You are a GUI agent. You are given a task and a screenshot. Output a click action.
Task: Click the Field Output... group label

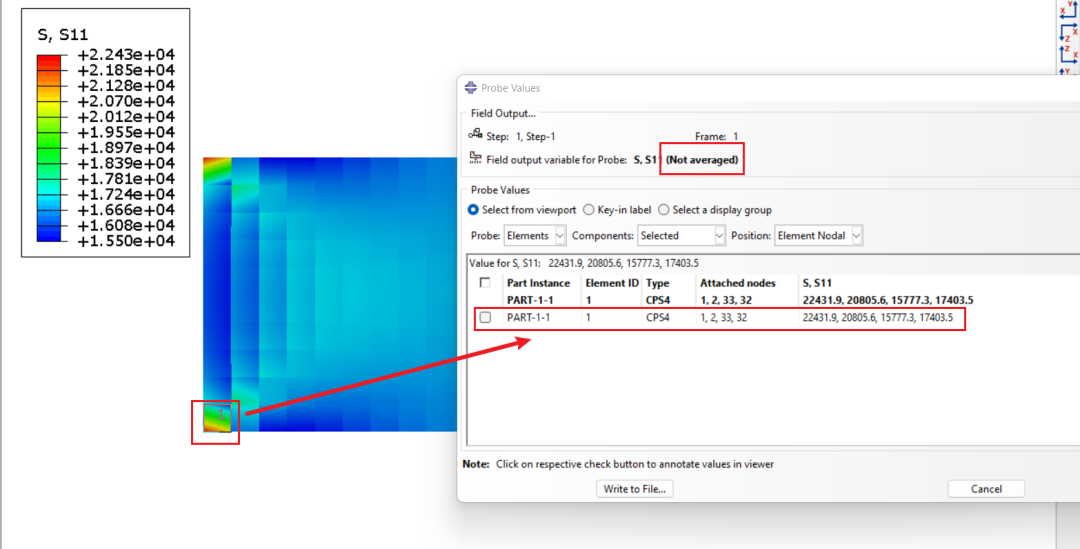tap(503, 113)
